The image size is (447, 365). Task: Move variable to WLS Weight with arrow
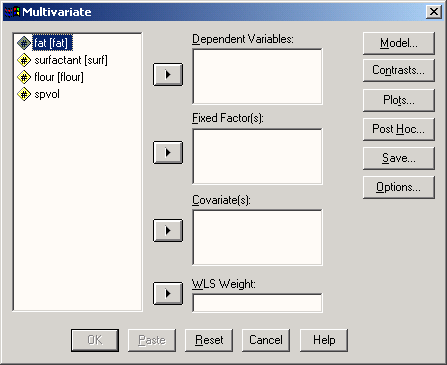coord(168,293)
